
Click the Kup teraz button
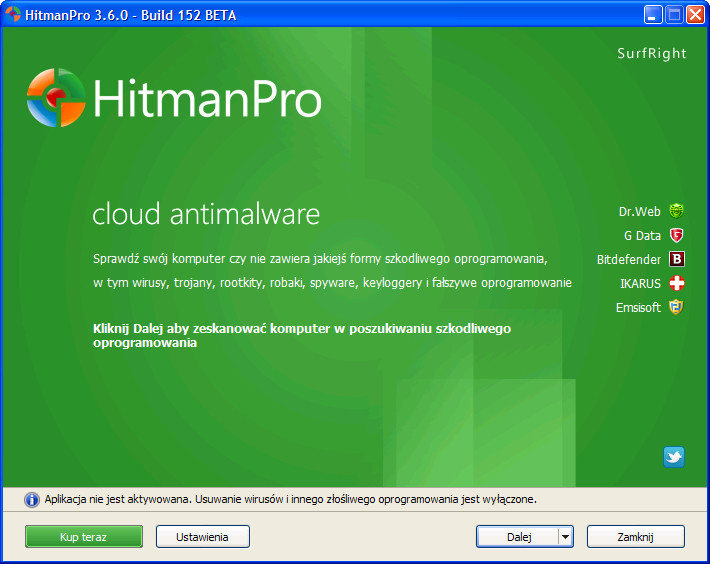click(x=84, y=537)
